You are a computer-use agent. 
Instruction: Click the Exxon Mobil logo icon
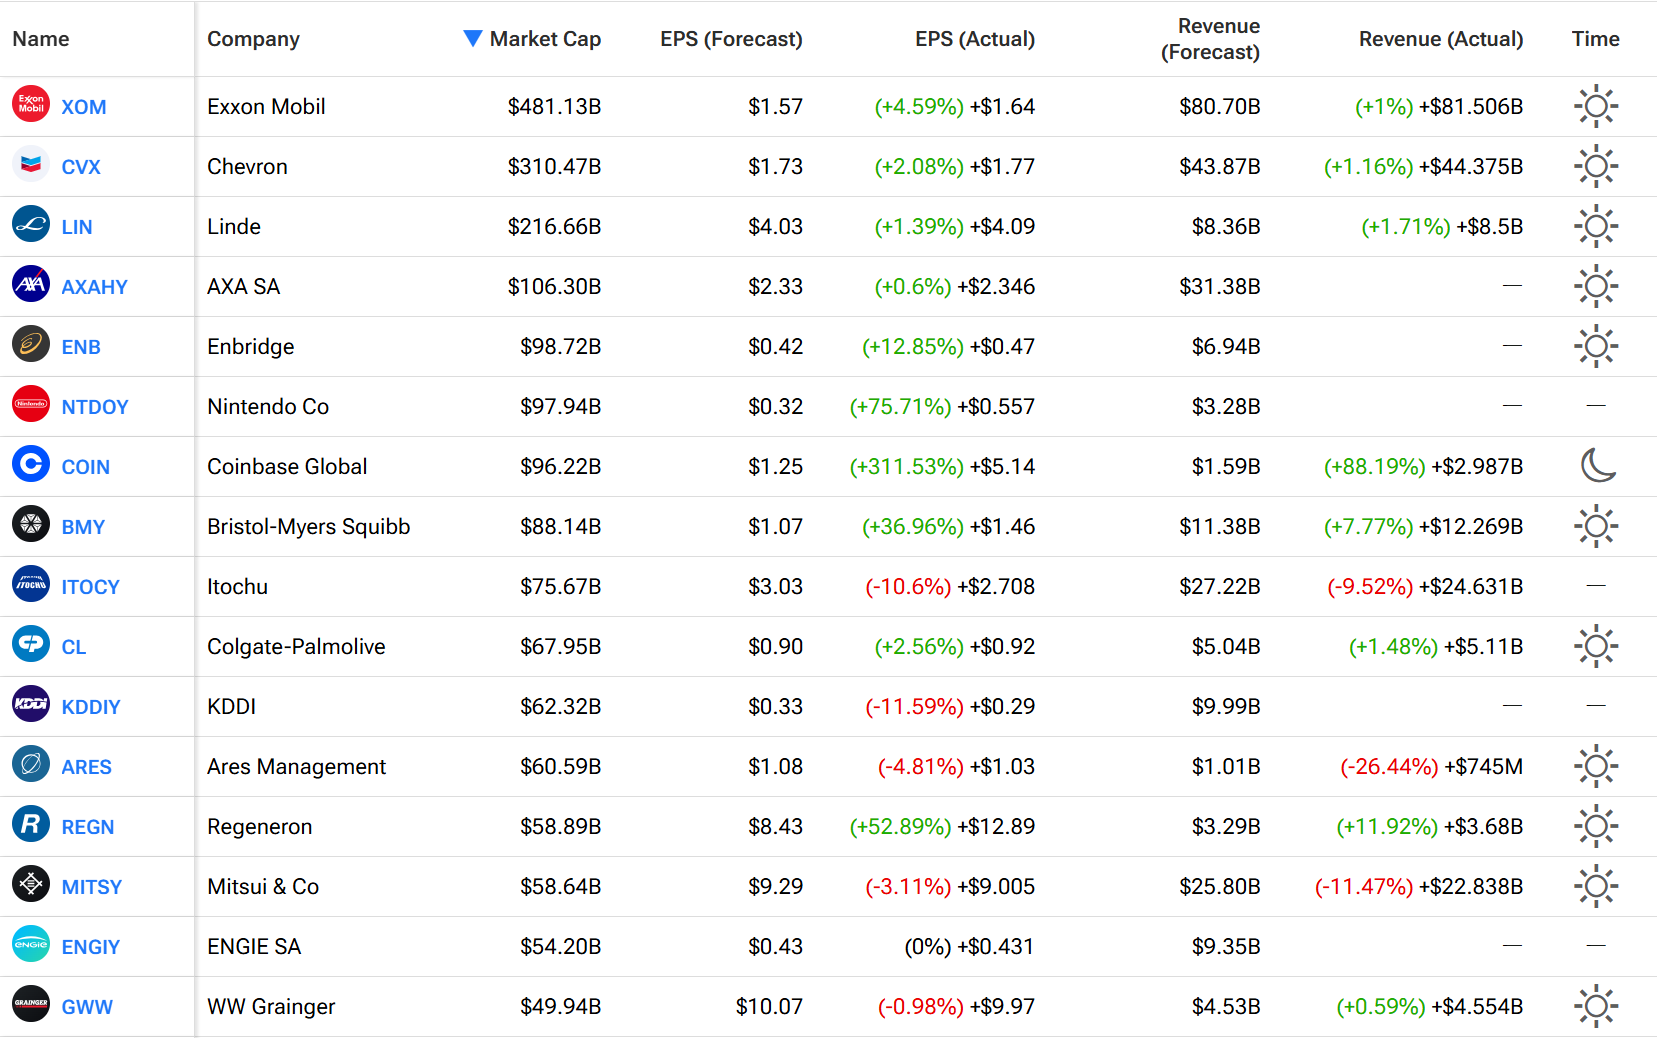(31, 104)
